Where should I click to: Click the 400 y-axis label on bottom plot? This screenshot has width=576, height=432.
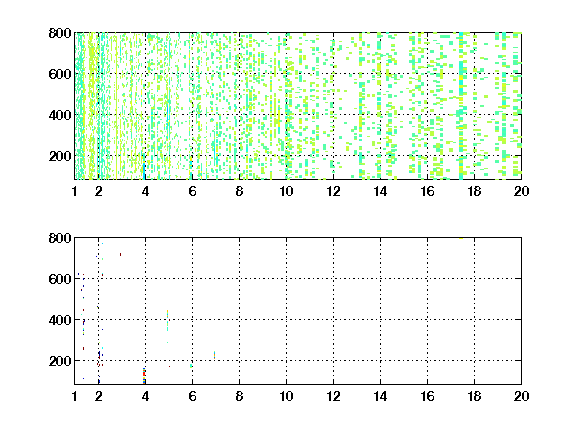[x=60, y=320]
